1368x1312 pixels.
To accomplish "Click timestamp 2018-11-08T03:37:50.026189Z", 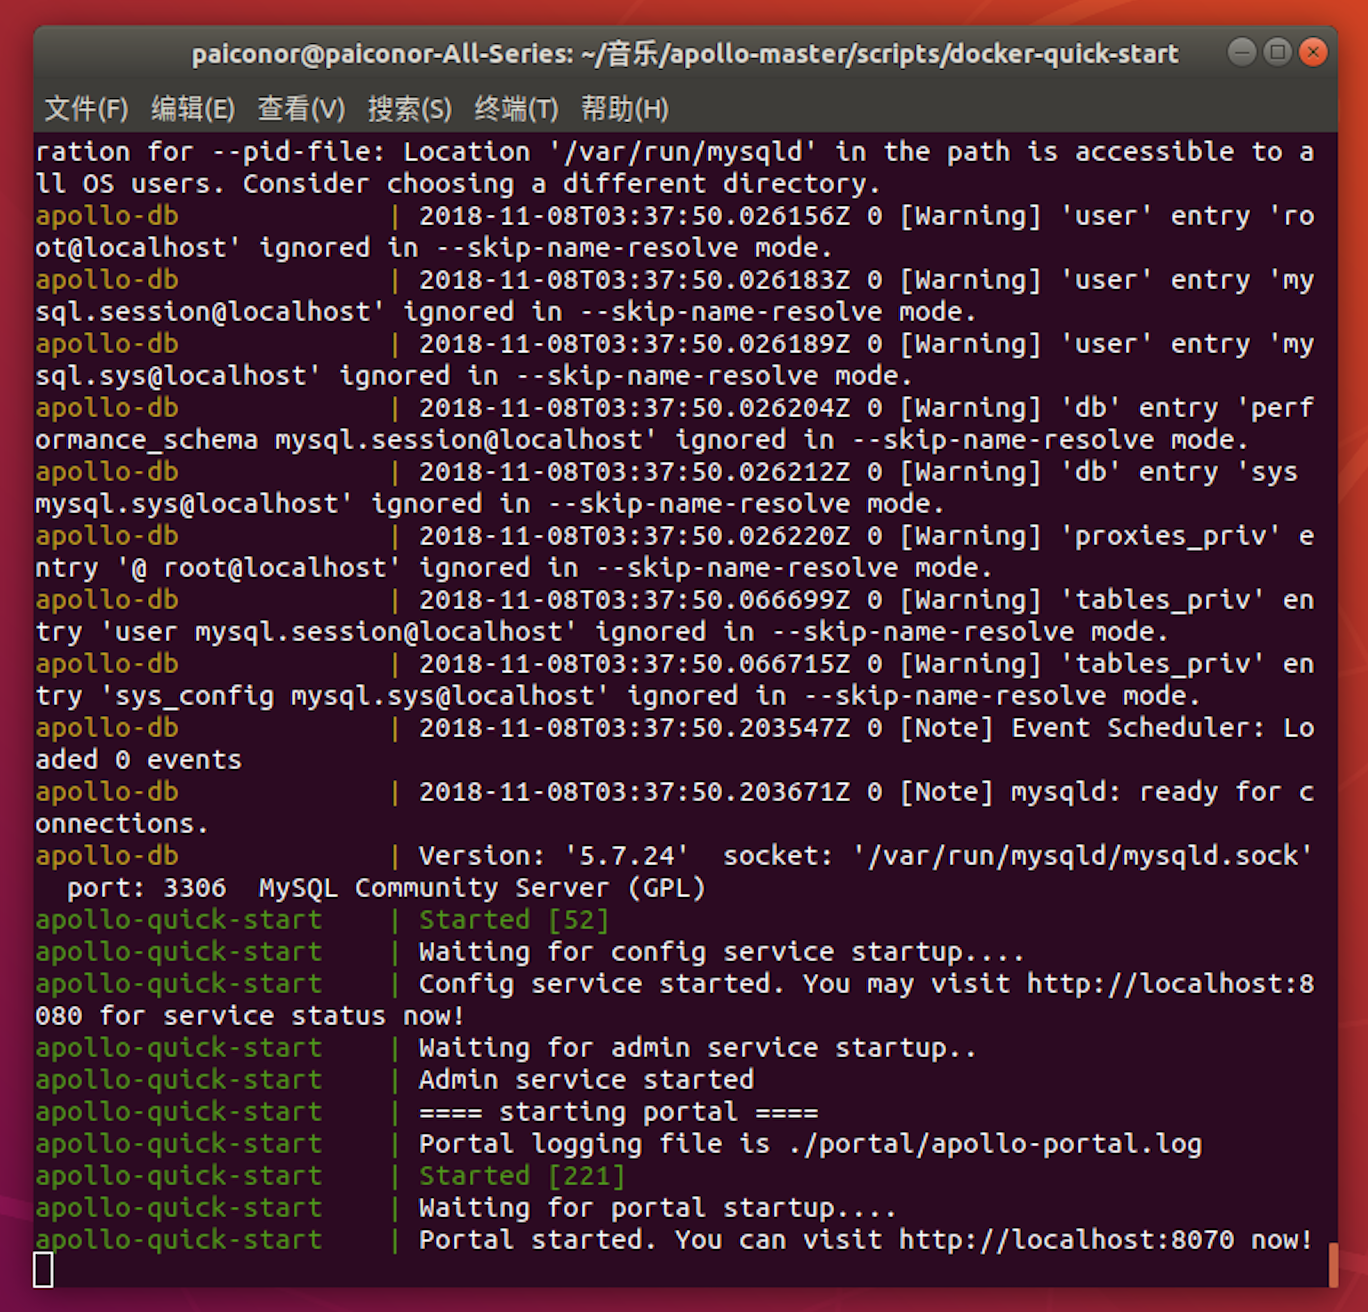I will pyautogui.click(x=635, y=344).
